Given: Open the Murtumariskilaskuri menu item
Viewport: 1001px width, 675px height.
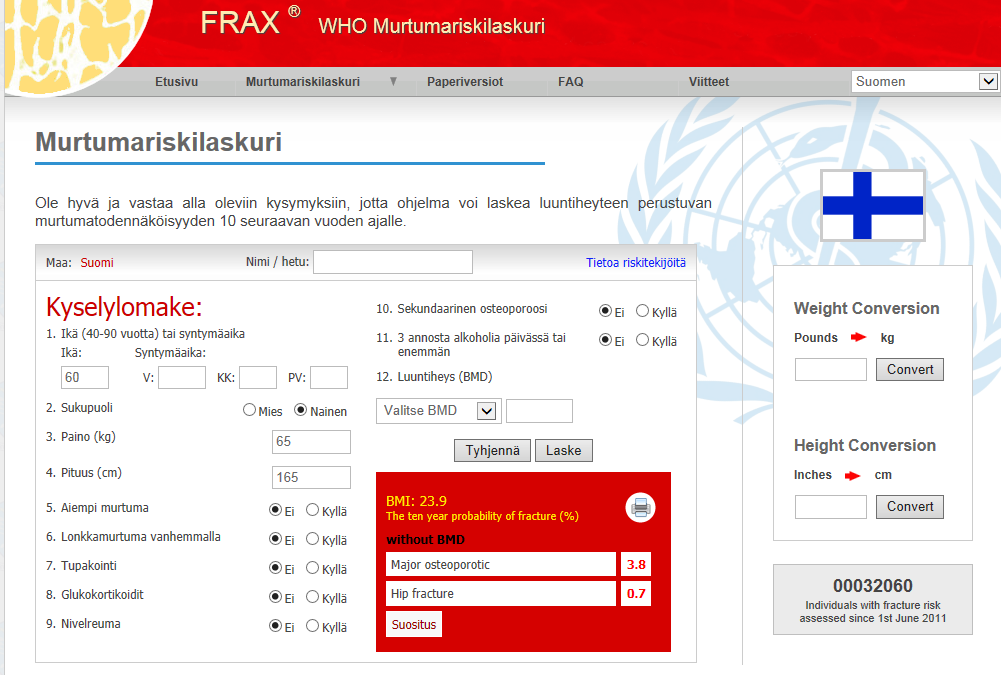Looking at the screenshot, I should pos(303,82).
